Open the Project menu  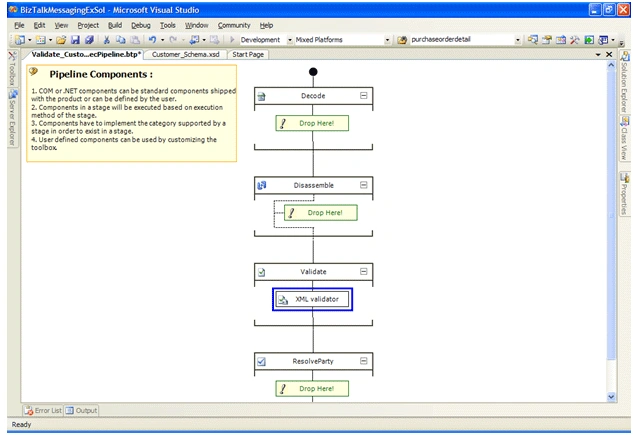[x=88, y=25]
